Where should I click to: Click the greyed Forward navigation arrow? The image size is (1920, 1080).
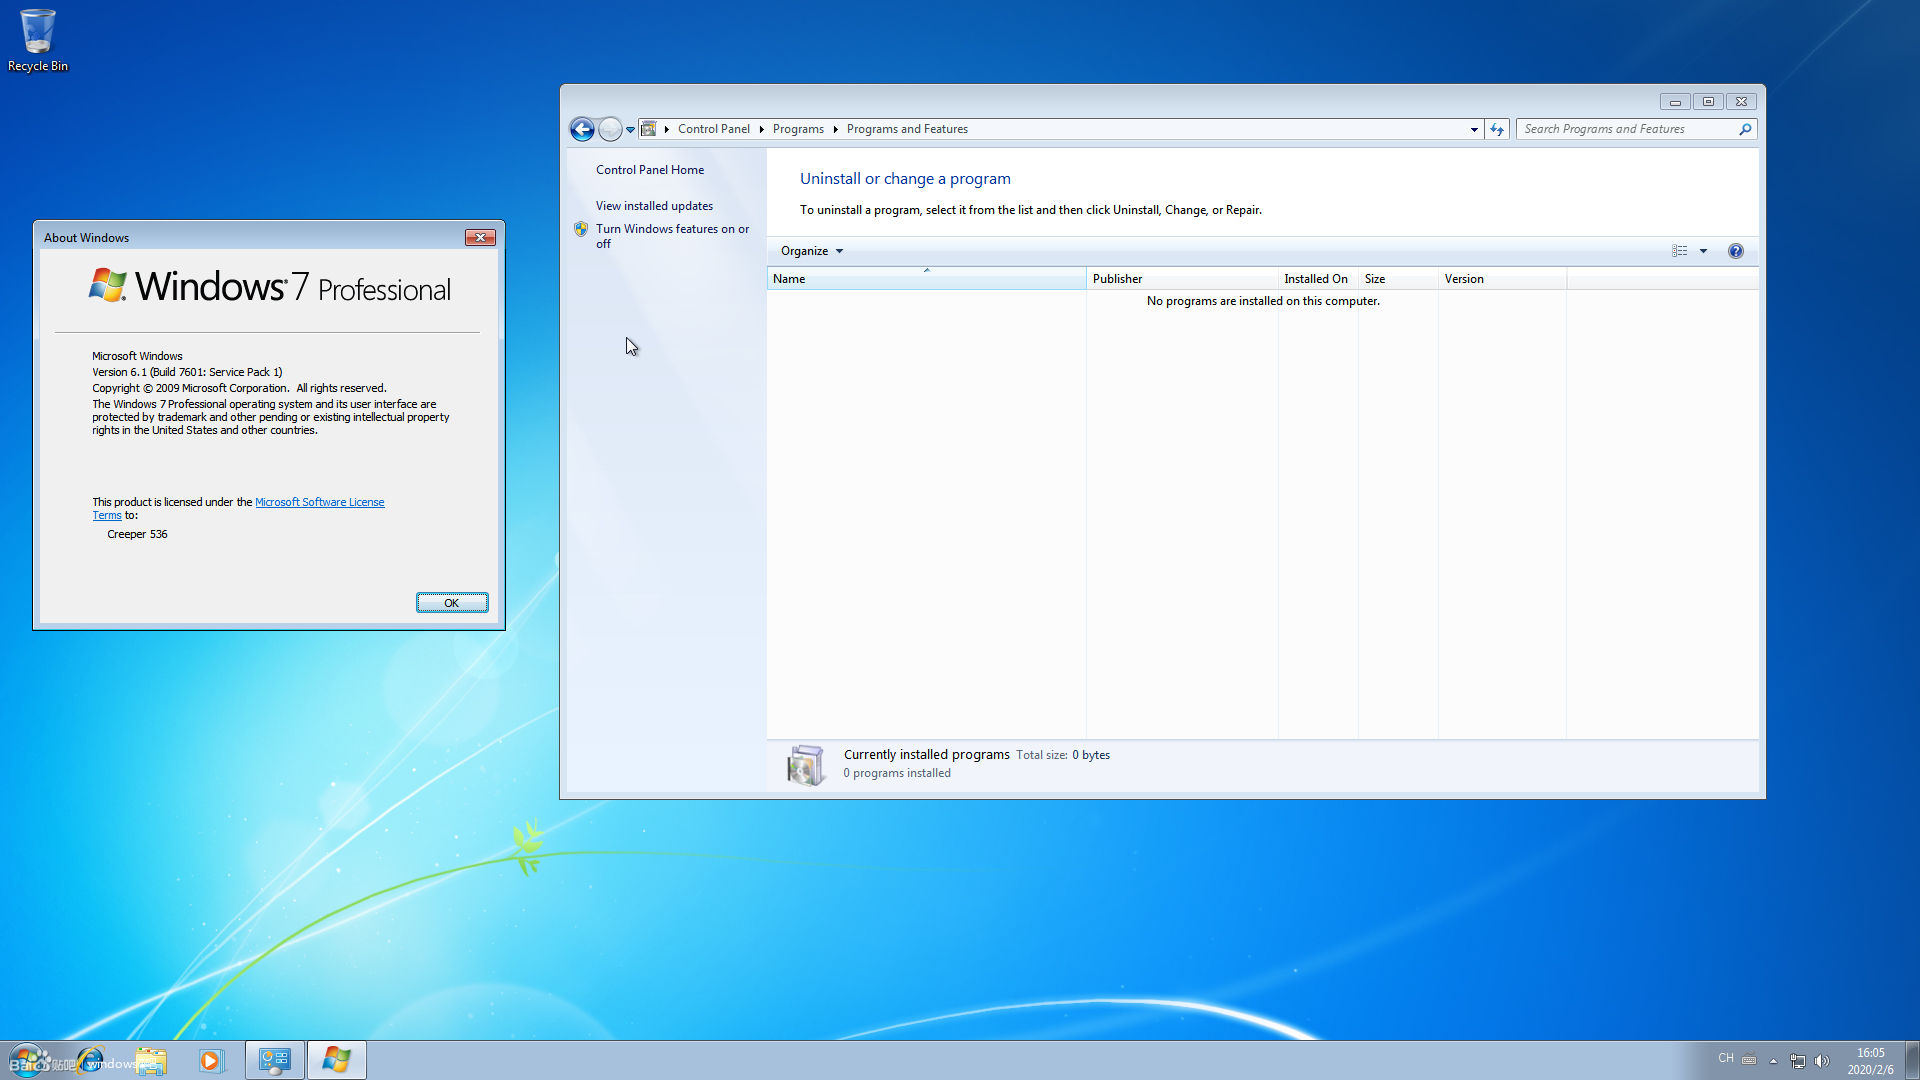(x=609, y=129)
